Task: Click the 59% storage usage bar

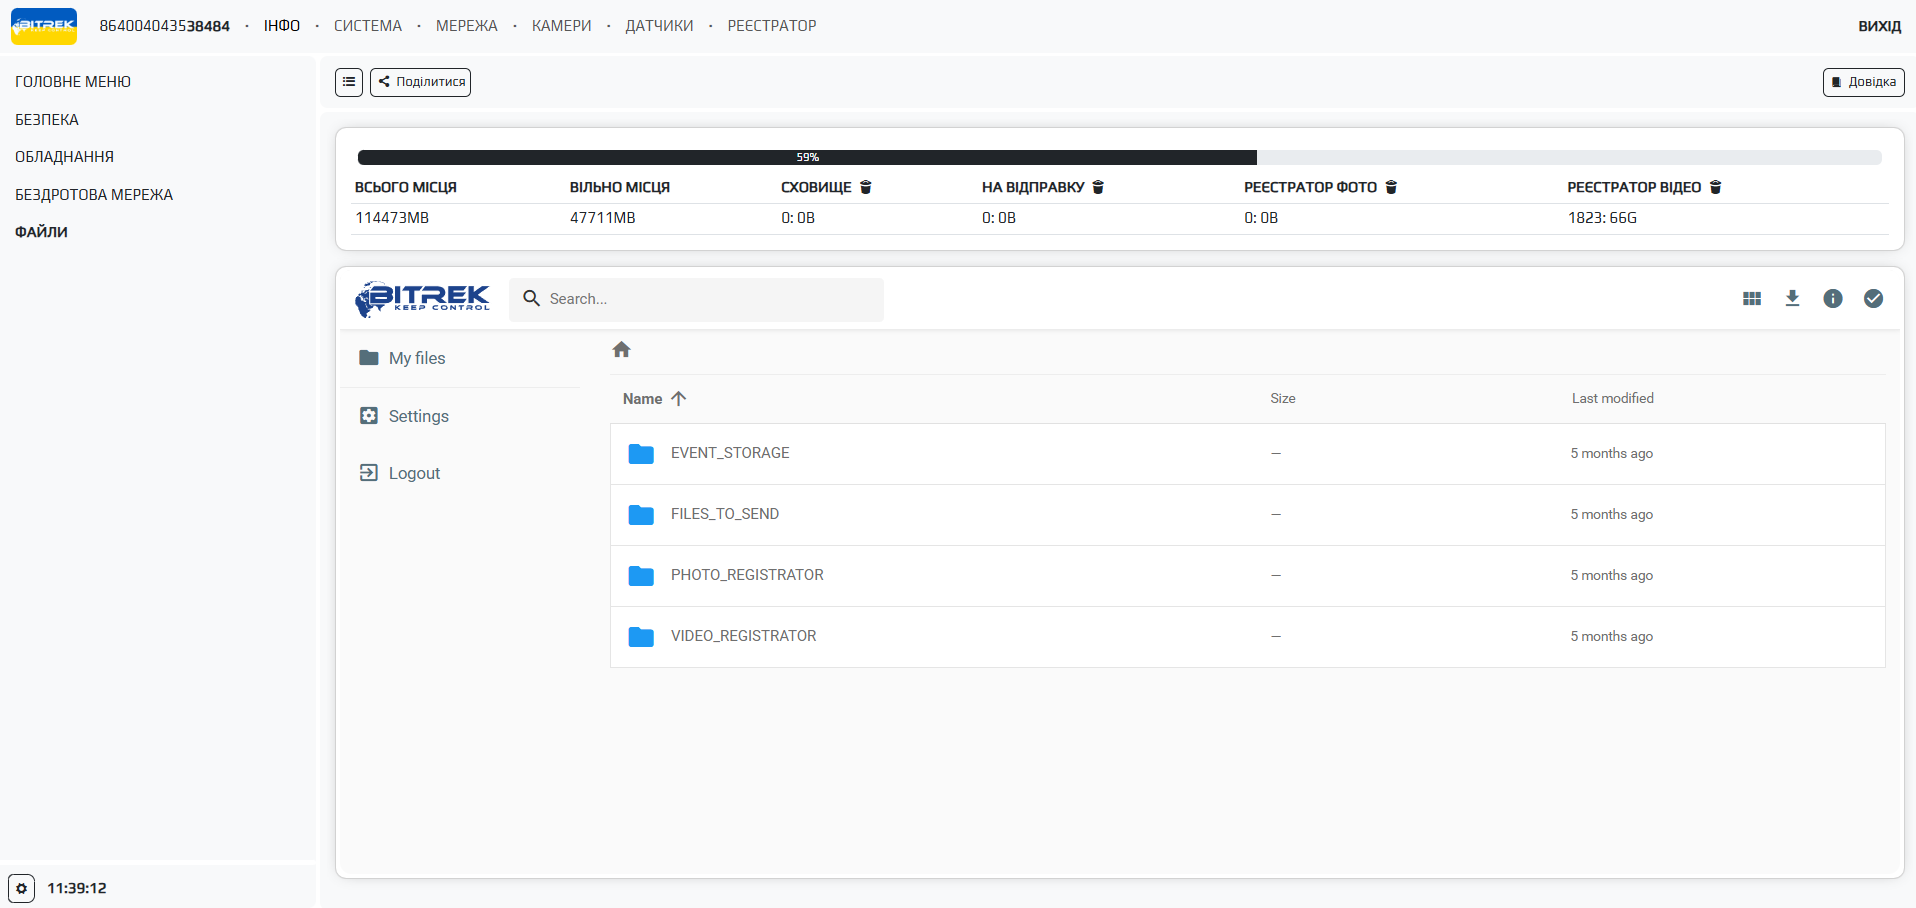Action: pos(807,157)
